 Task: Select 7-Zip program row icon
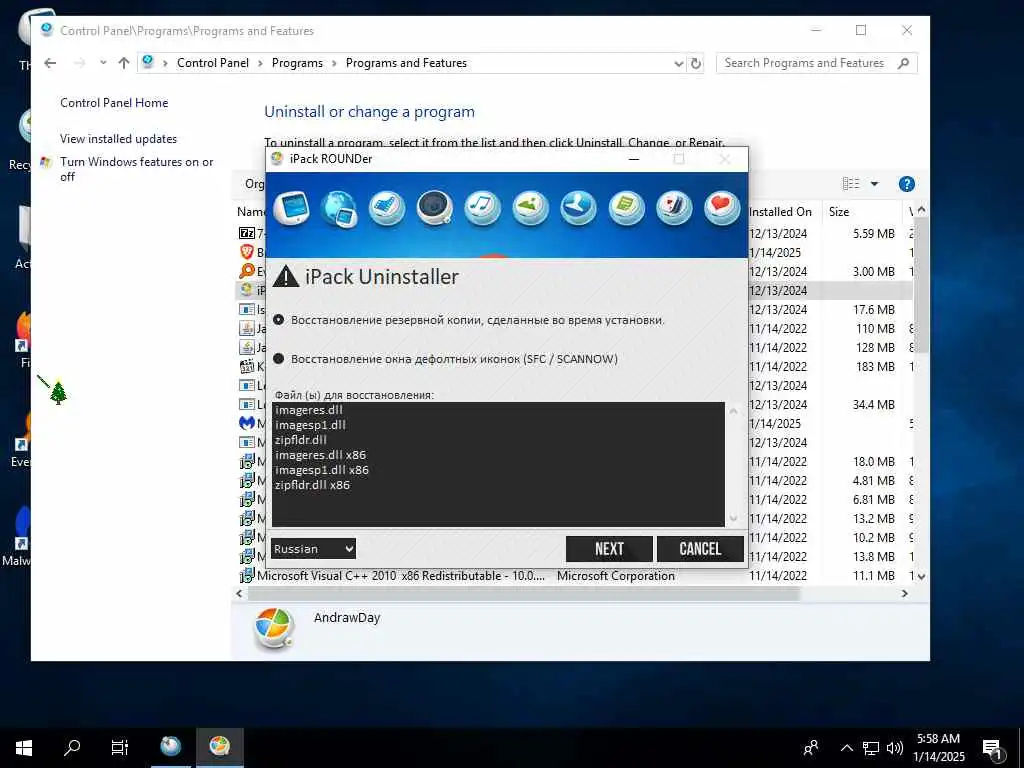pyautogui.click(x=247, y=233)
